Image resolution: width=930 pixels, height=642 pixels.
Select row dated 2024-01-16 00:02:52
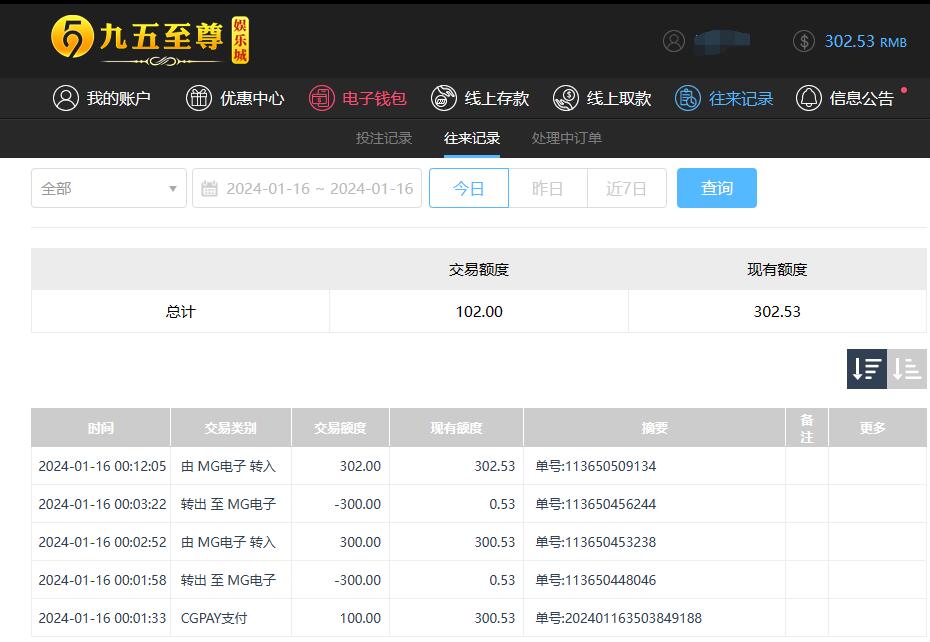[479, 542]
